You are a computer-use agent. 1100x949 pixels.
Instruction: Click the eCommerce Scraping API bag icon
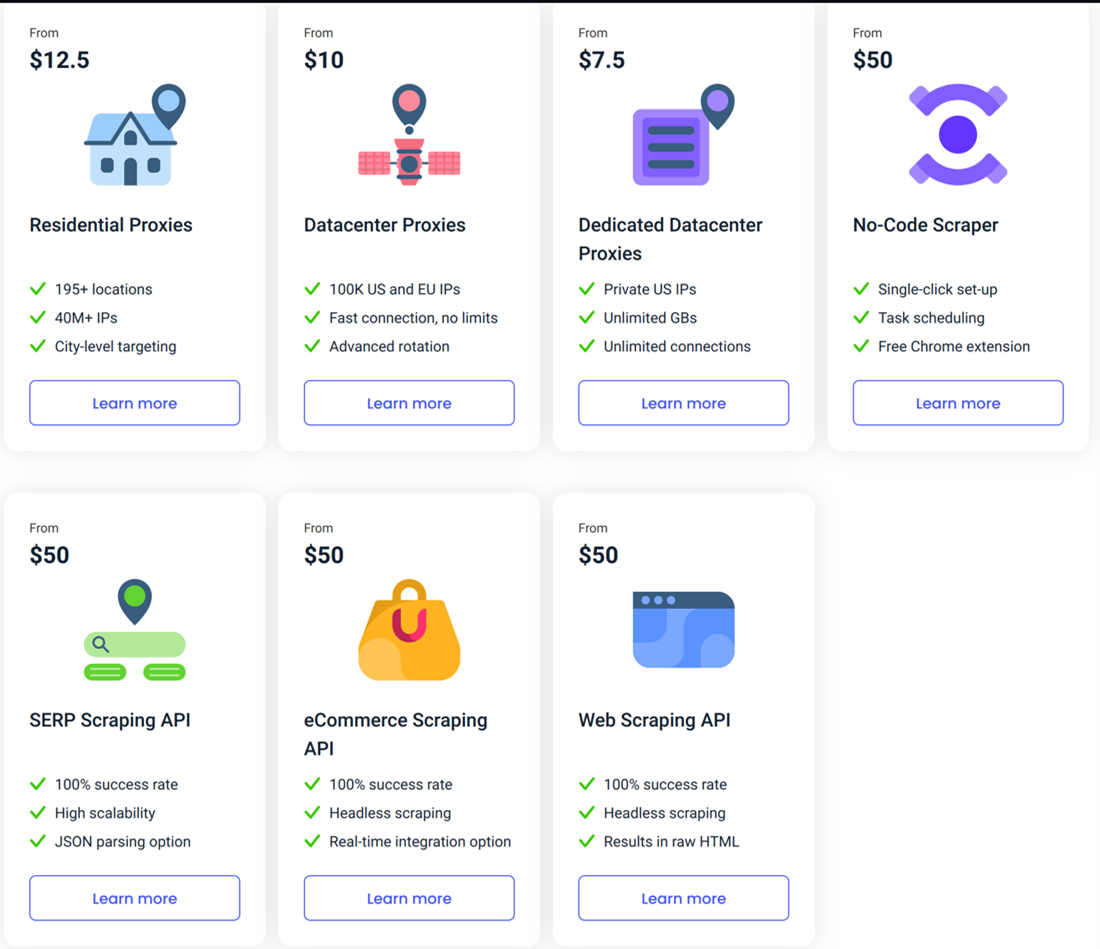[x=409, y=631]
